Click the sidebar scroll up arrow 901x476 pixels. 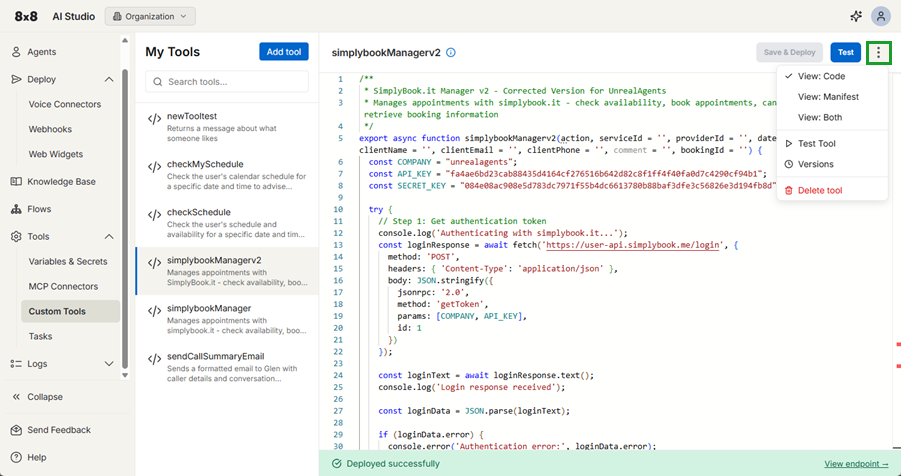pyautogui.click(x=125, y=40)
